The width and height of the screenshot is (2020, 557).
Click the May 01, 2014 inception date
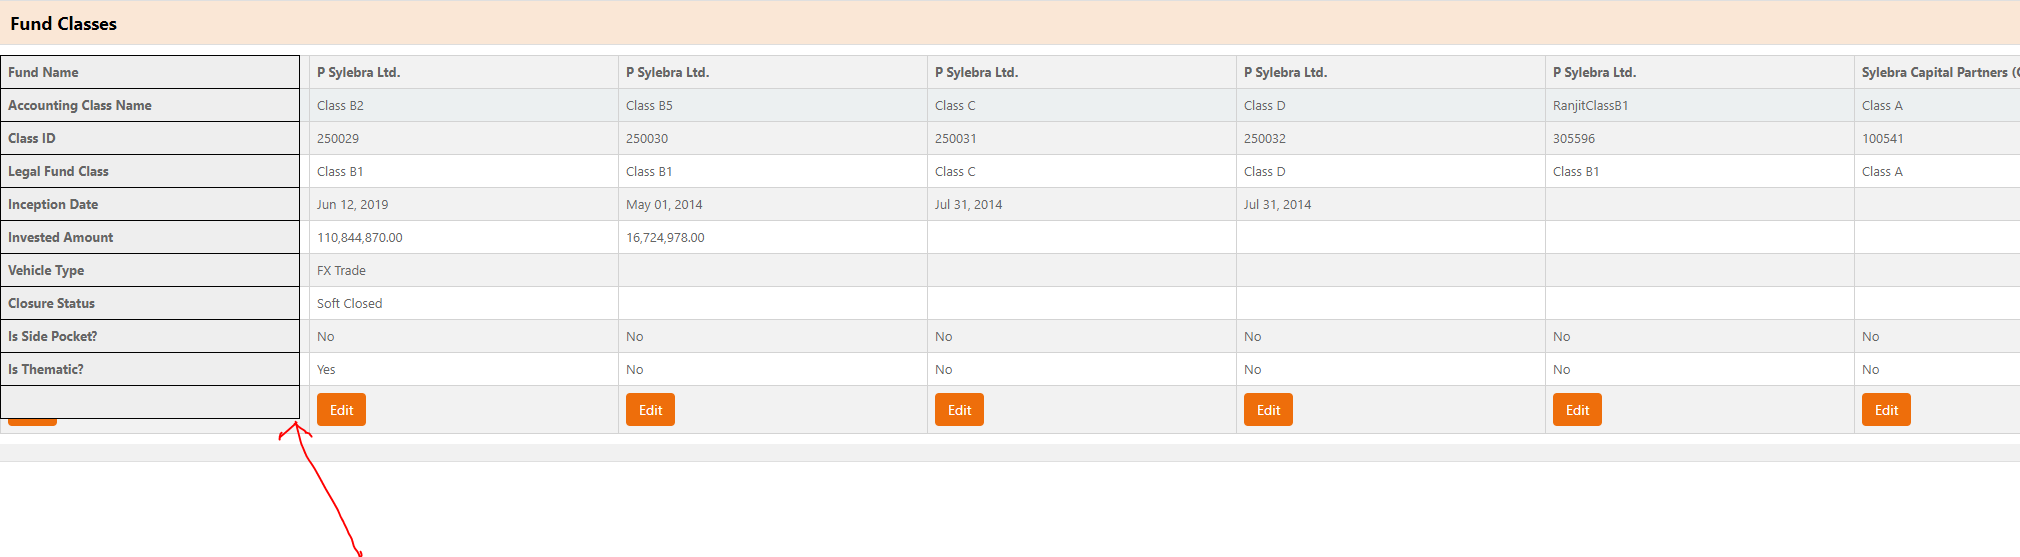[664, 204]
